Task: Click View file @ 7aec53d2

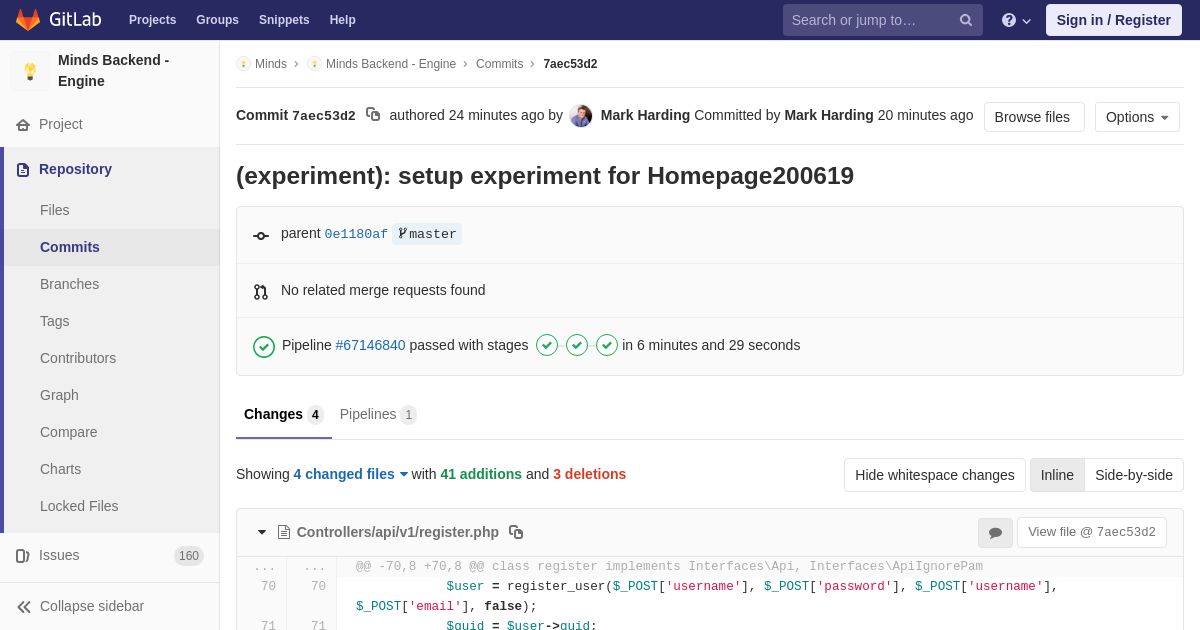Action: (x=1092, y=532)
